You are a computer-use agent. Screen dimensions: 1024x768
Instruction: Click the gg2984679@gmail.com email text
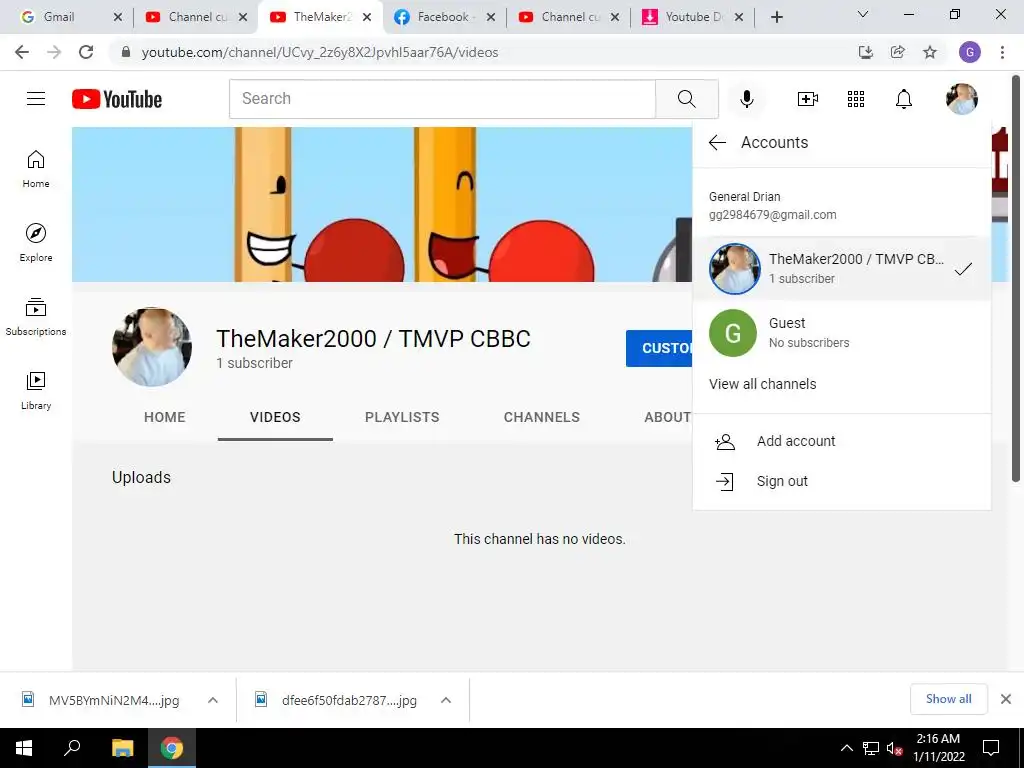tap(773, 215)
